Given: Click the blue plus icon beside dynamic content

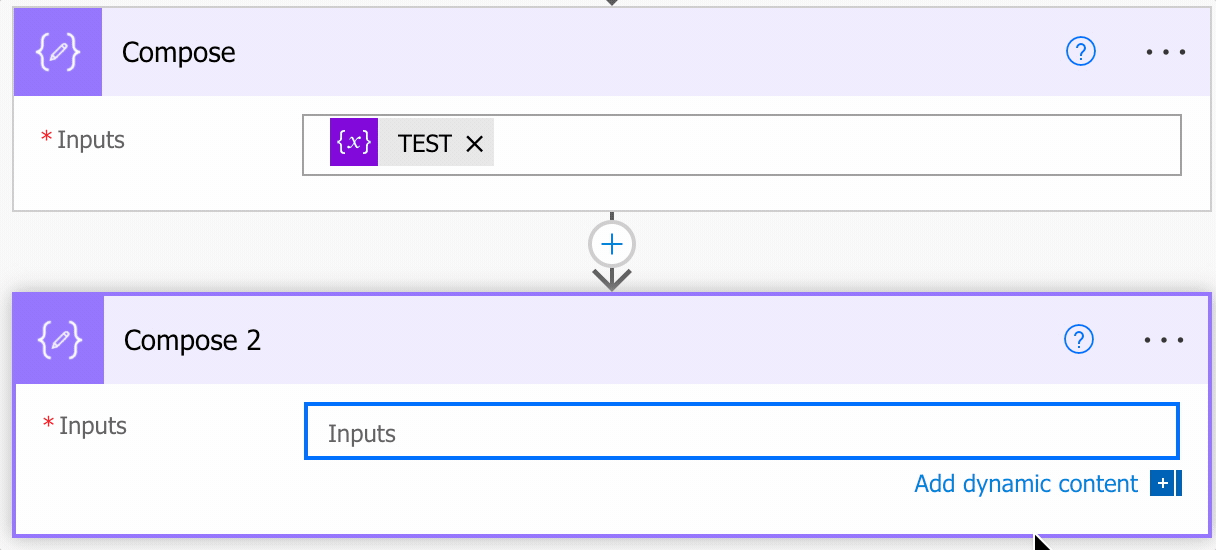Looking at the screenshot, I should pos(1163,484).
